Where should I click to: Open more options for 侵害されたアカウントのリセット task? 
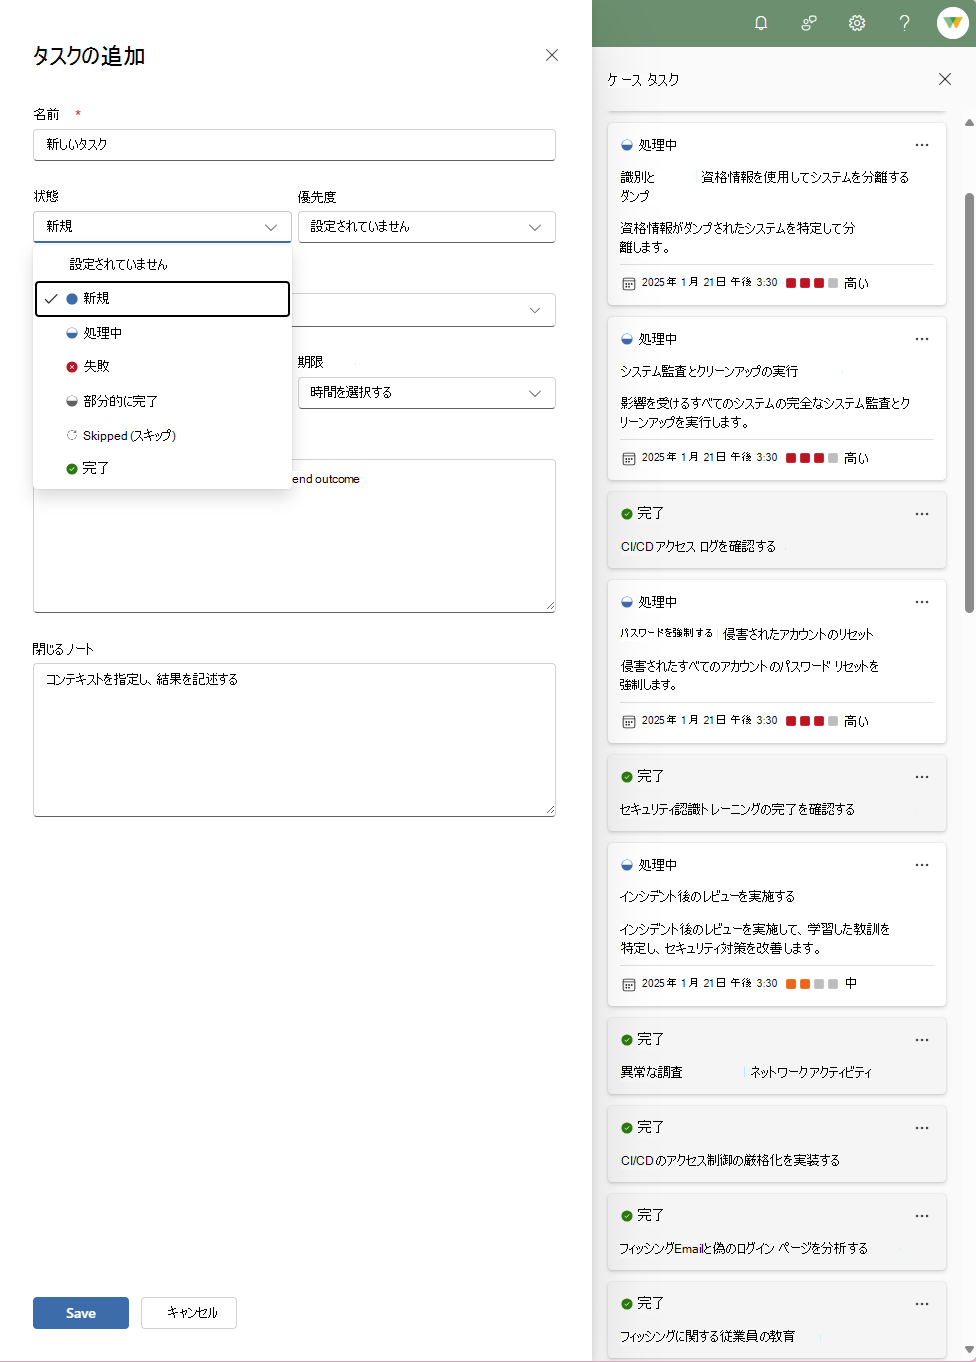[x=922, y=602]
